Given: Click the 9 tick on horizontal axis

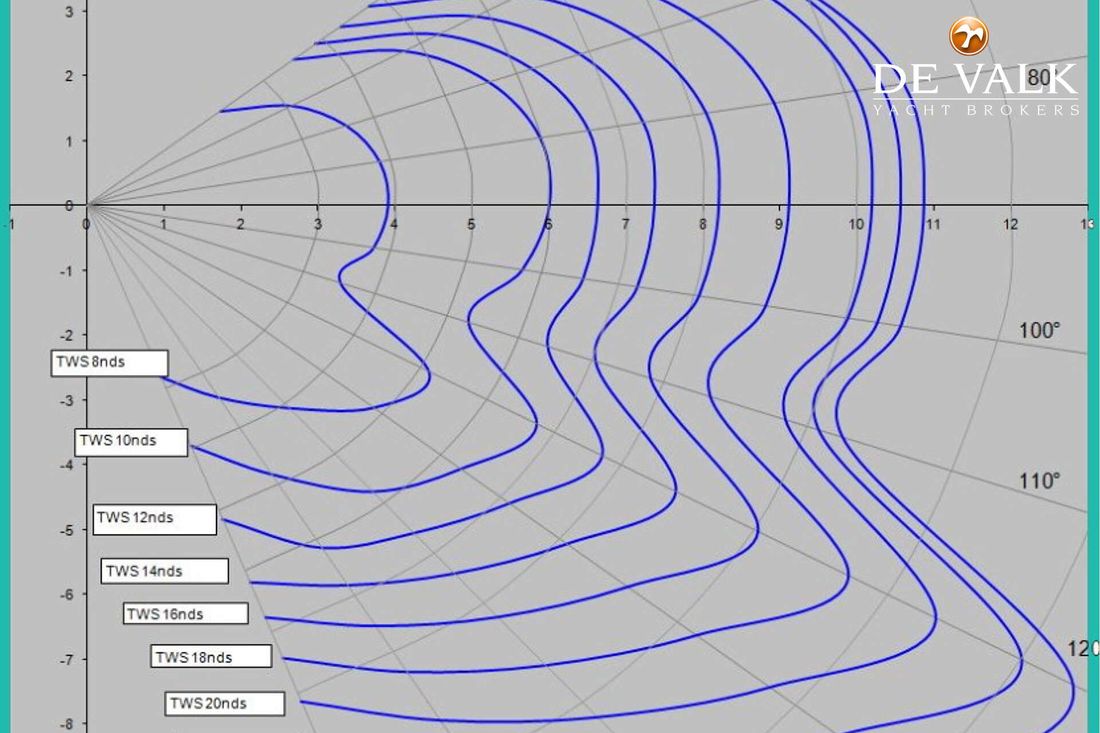Looking at the screenshot, I should point(779,225).
